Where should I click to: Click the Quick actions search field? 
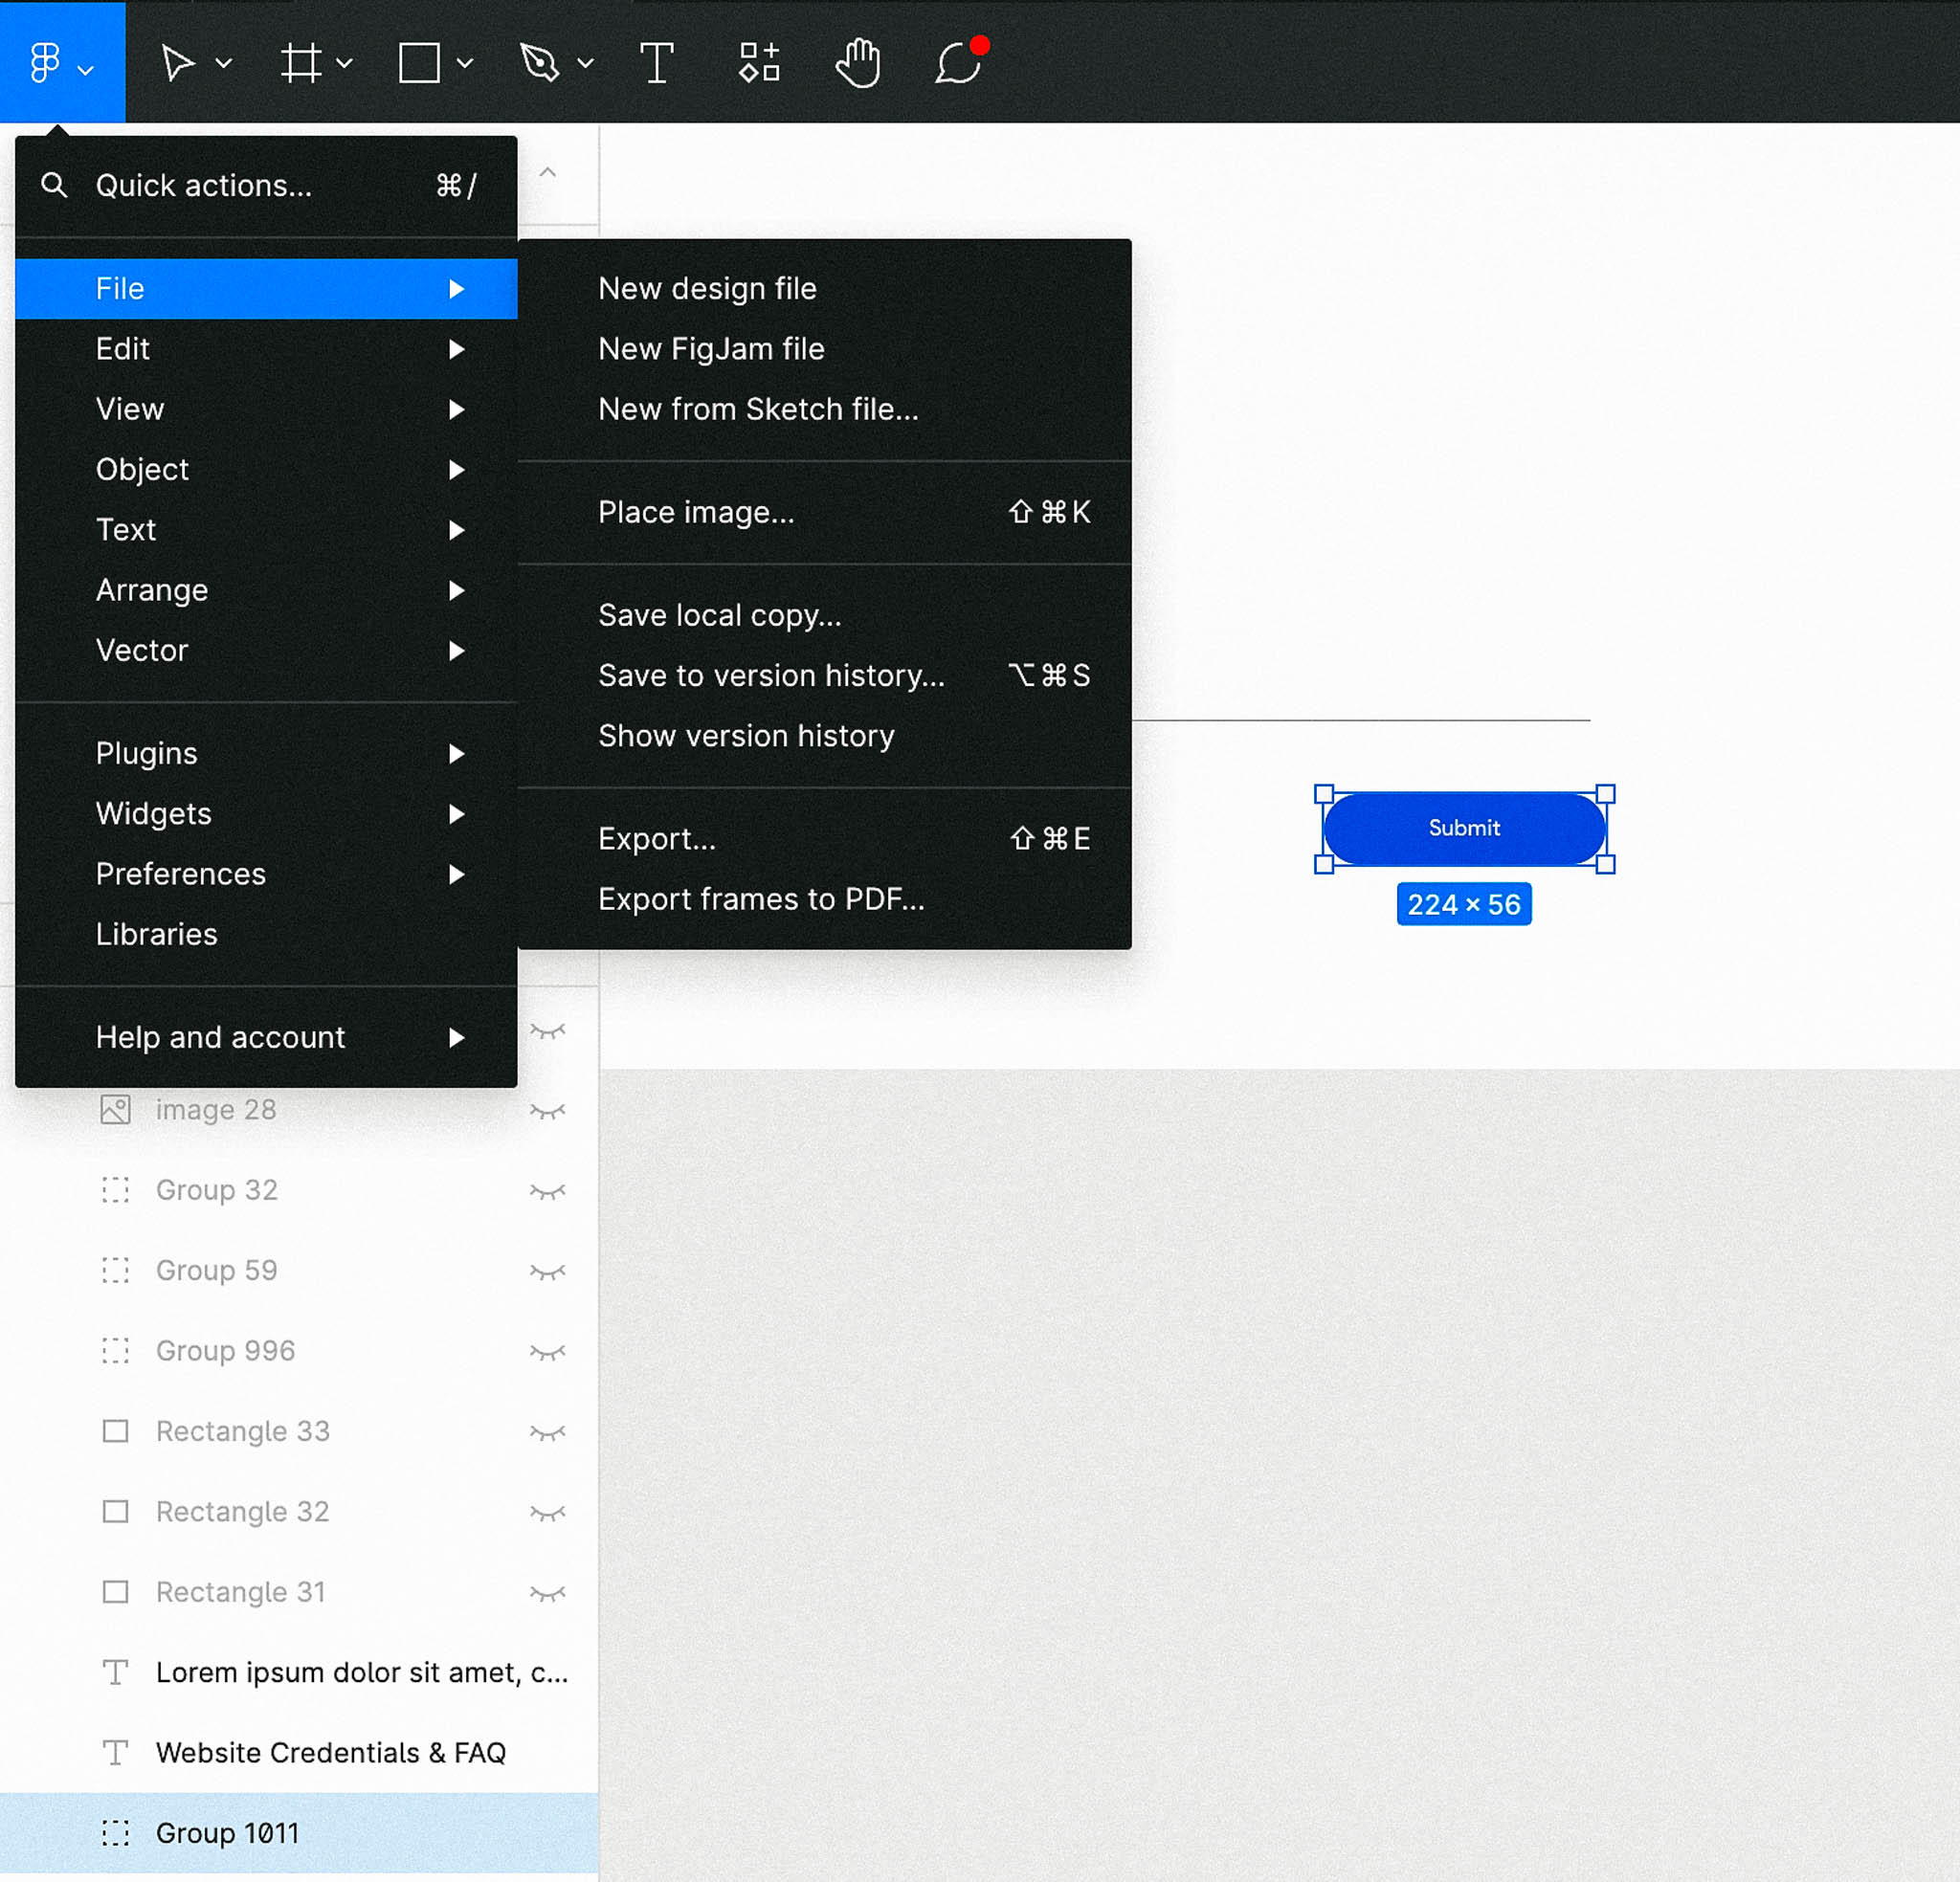point(204,185)
